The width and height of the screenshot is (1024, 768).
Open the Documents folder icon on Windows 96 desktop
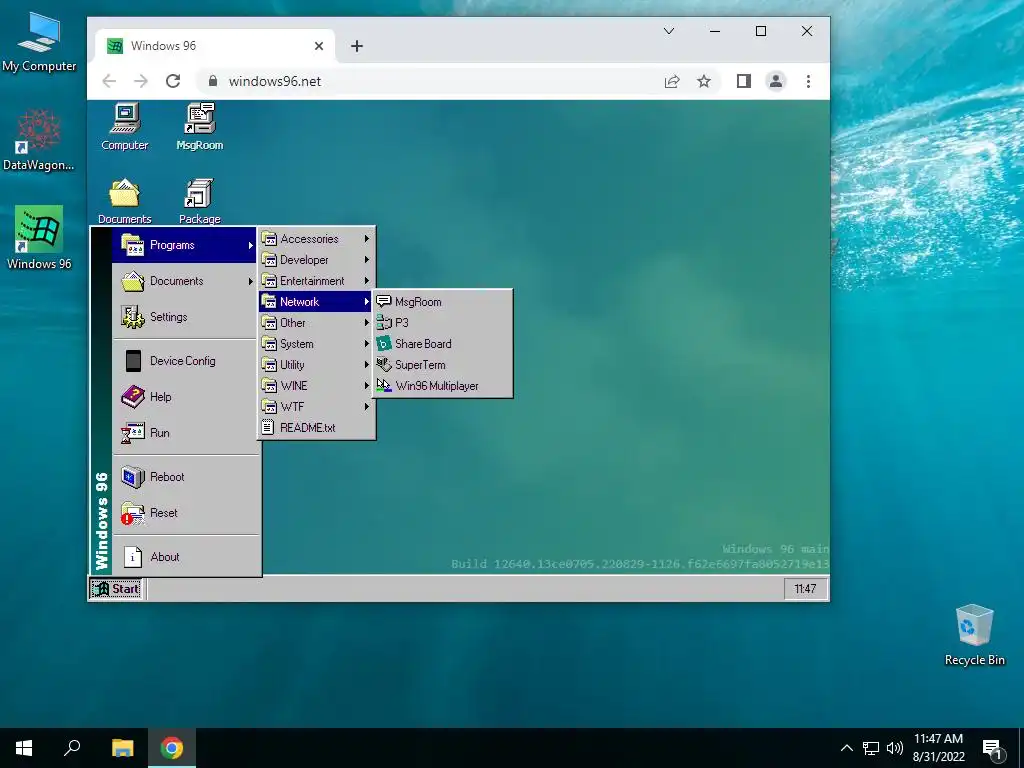click(125, 200)
